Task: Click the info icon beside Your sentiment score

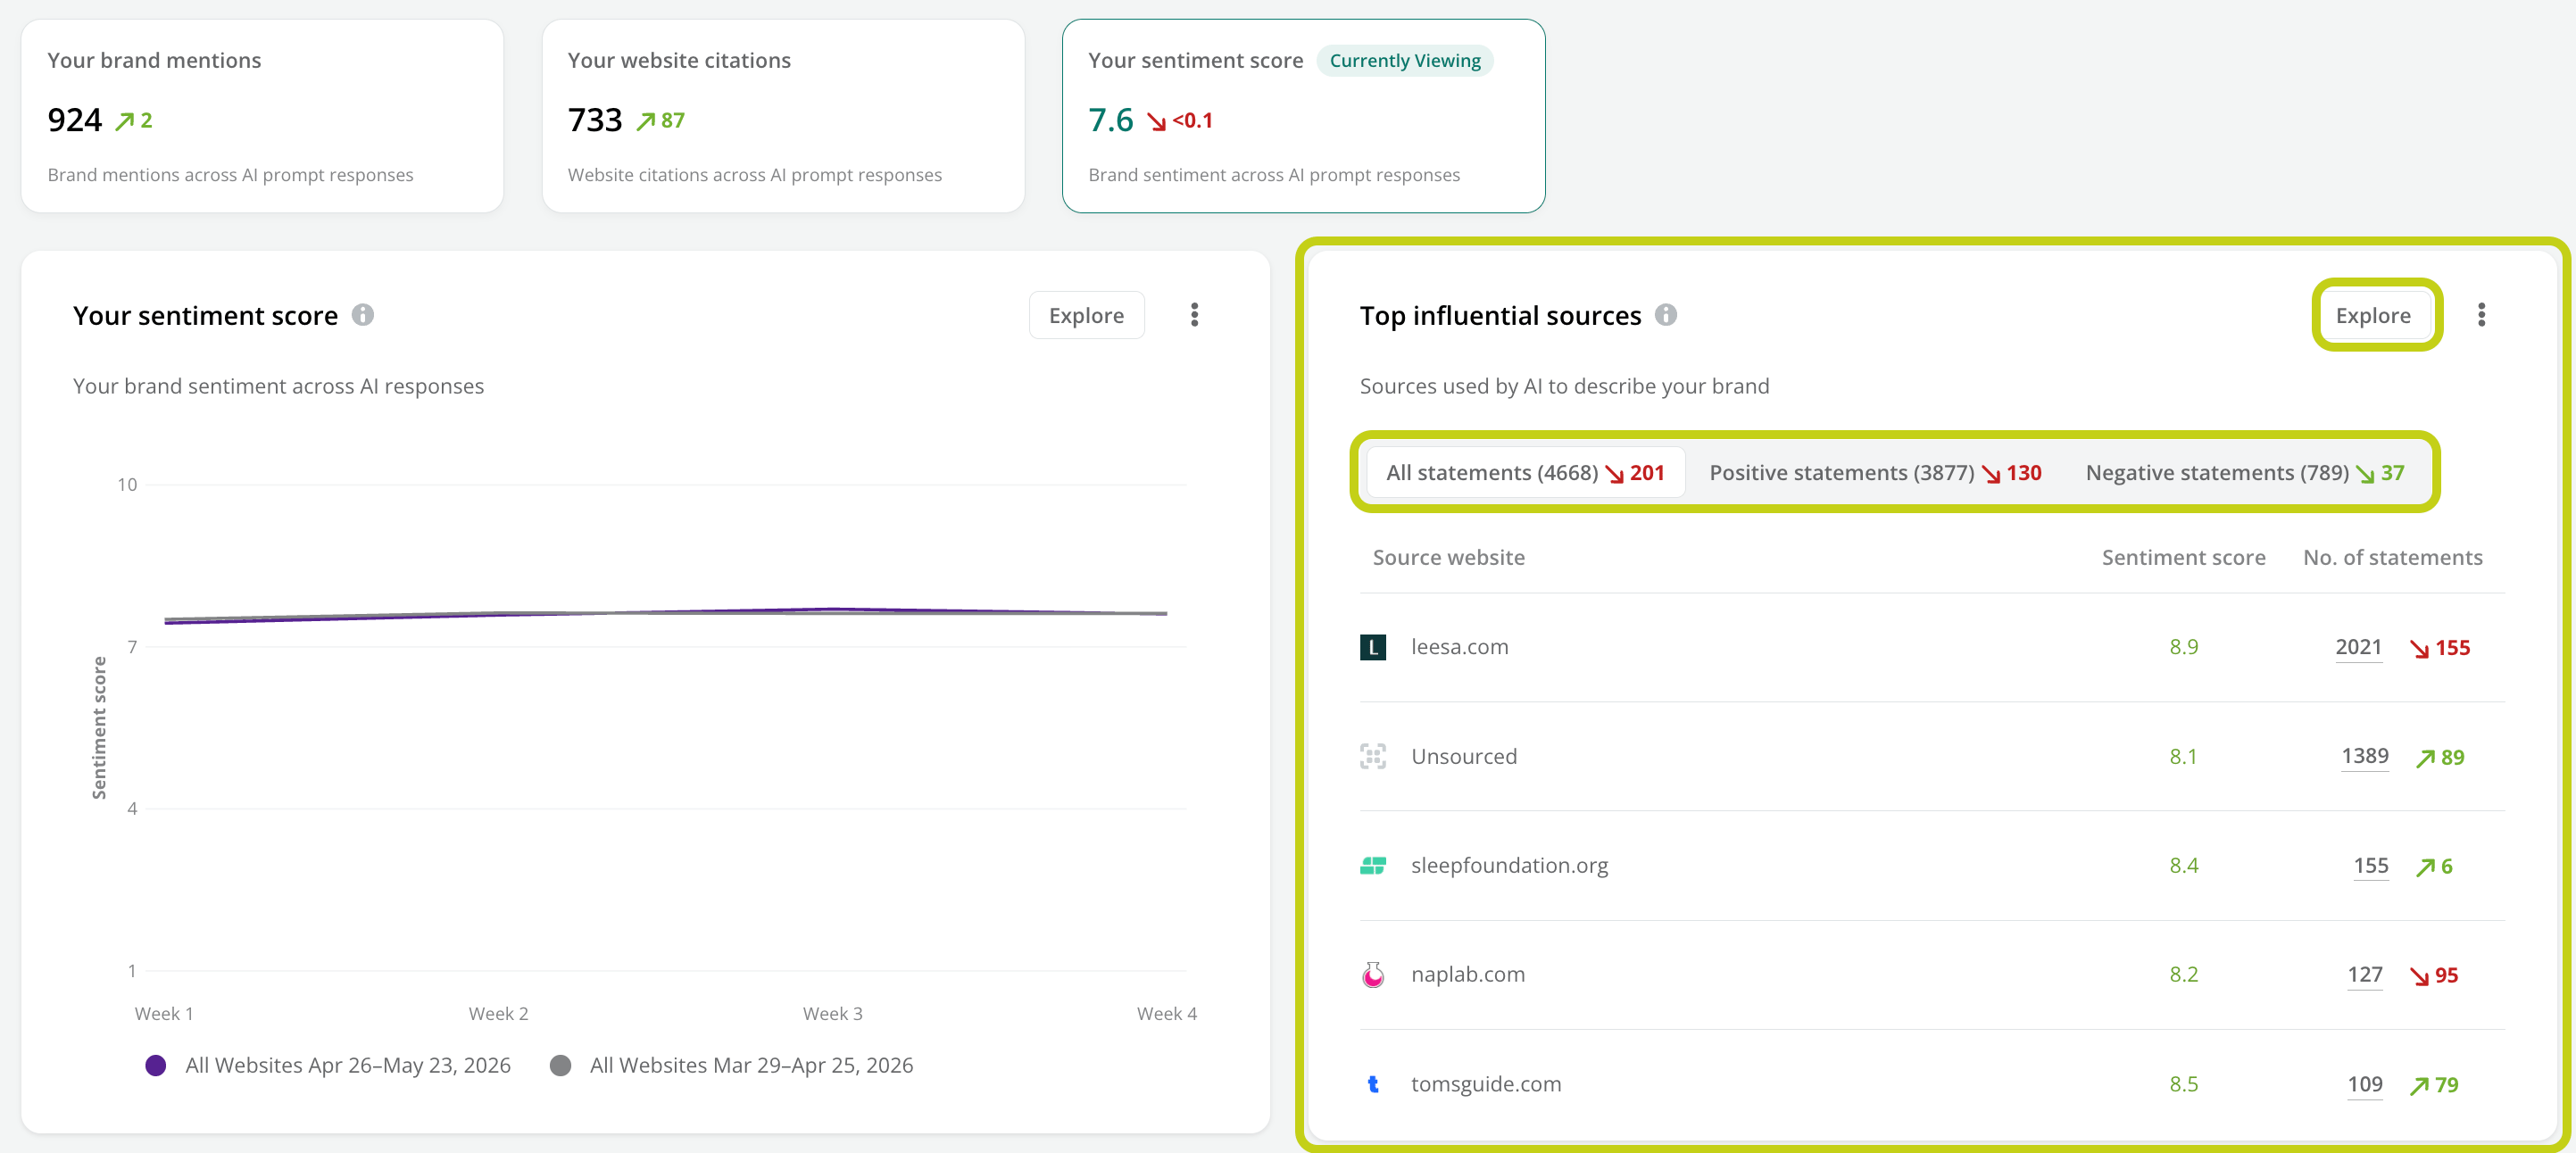Action: pyautogui.click(x=363, y=315)
